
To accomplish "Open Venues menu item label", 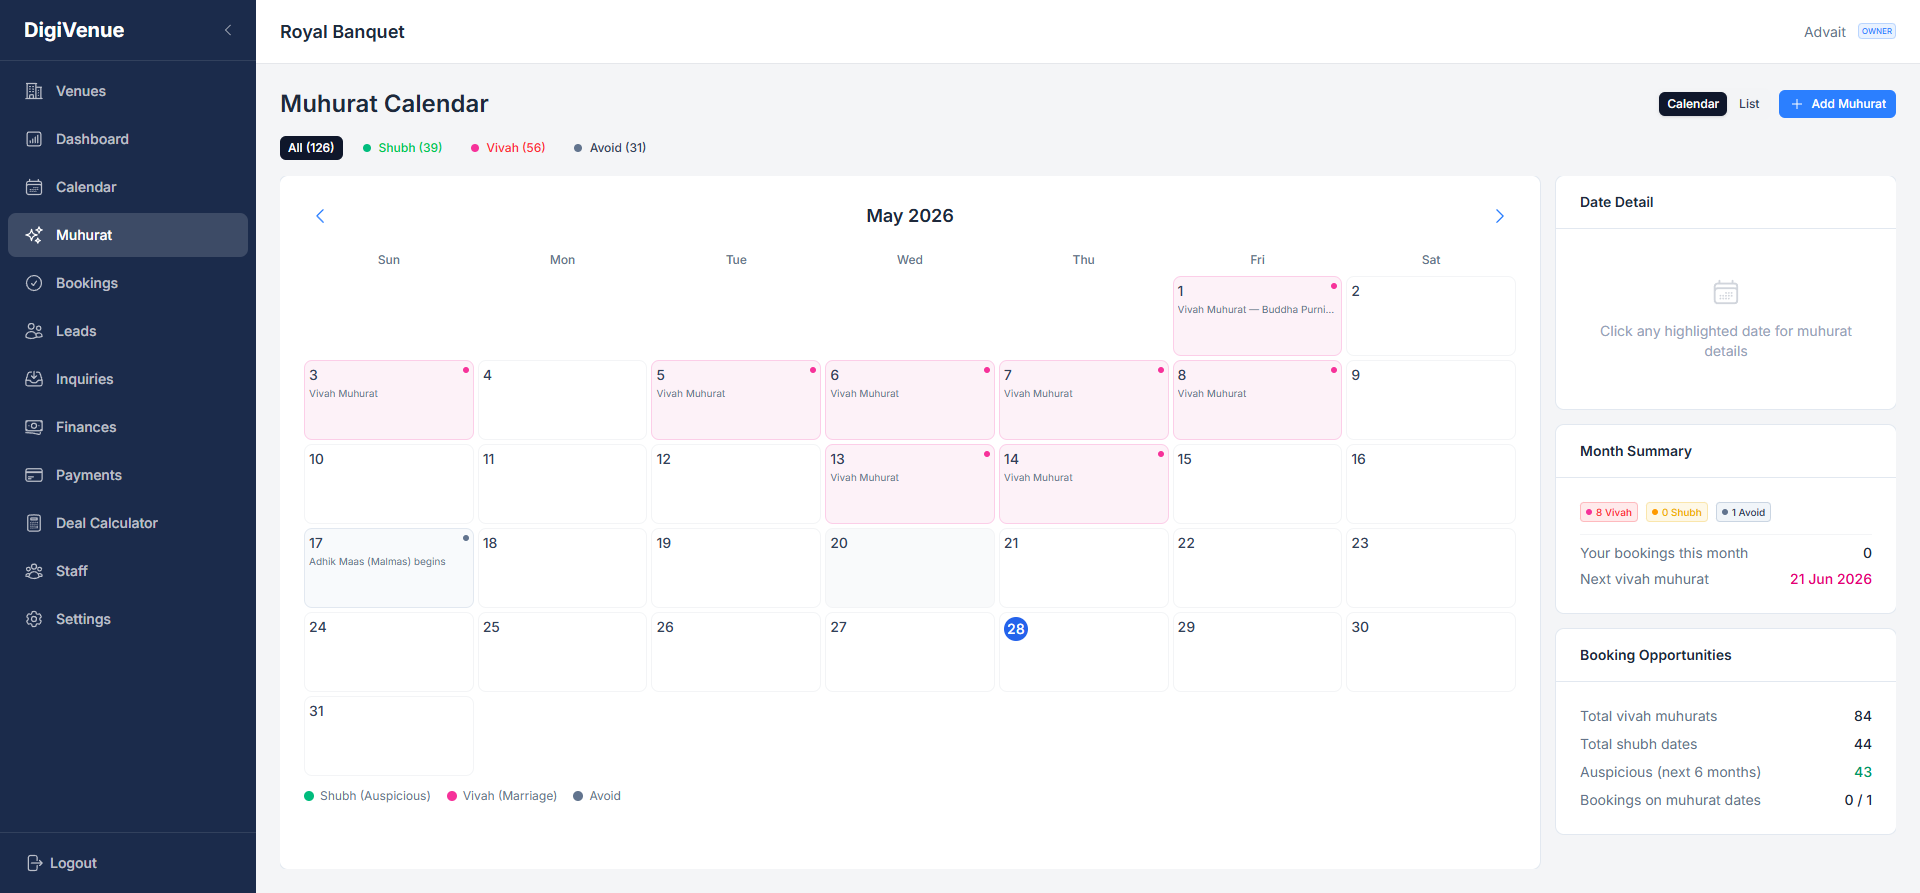I will tap(81, 91).
